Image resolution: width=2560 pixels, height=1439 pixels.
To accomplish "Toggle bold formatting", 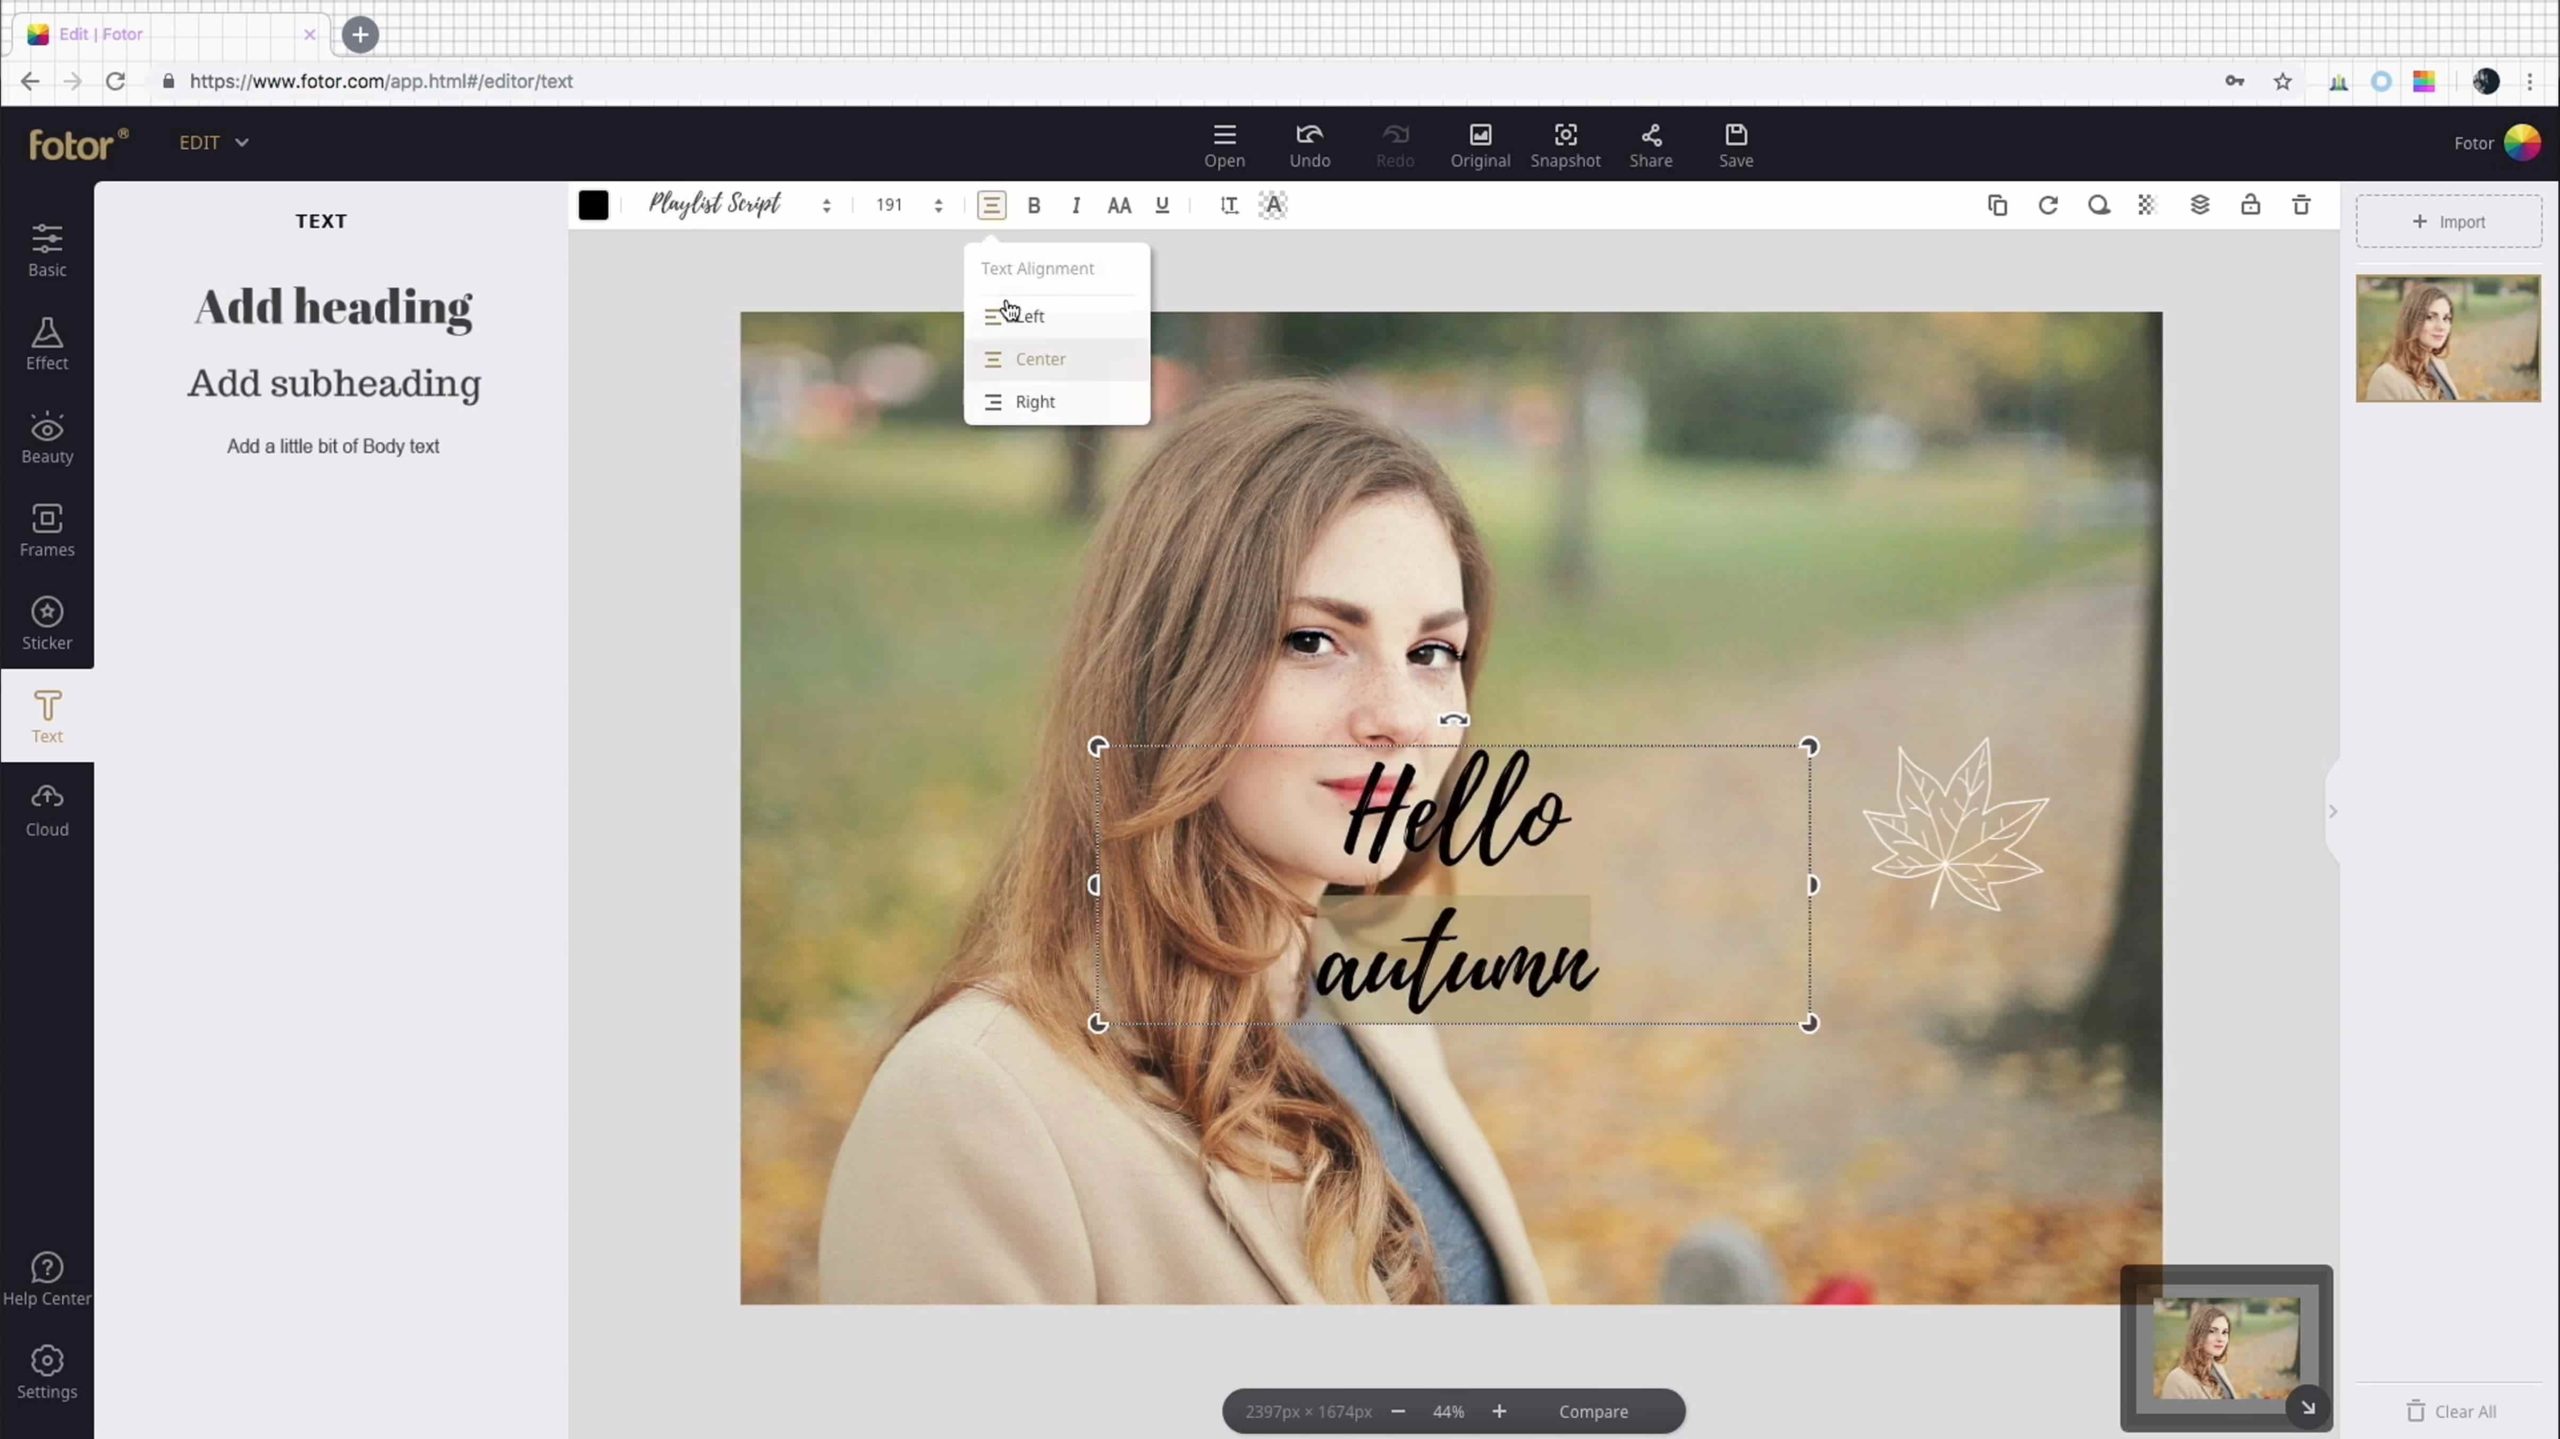I will tap(1033, 205).
